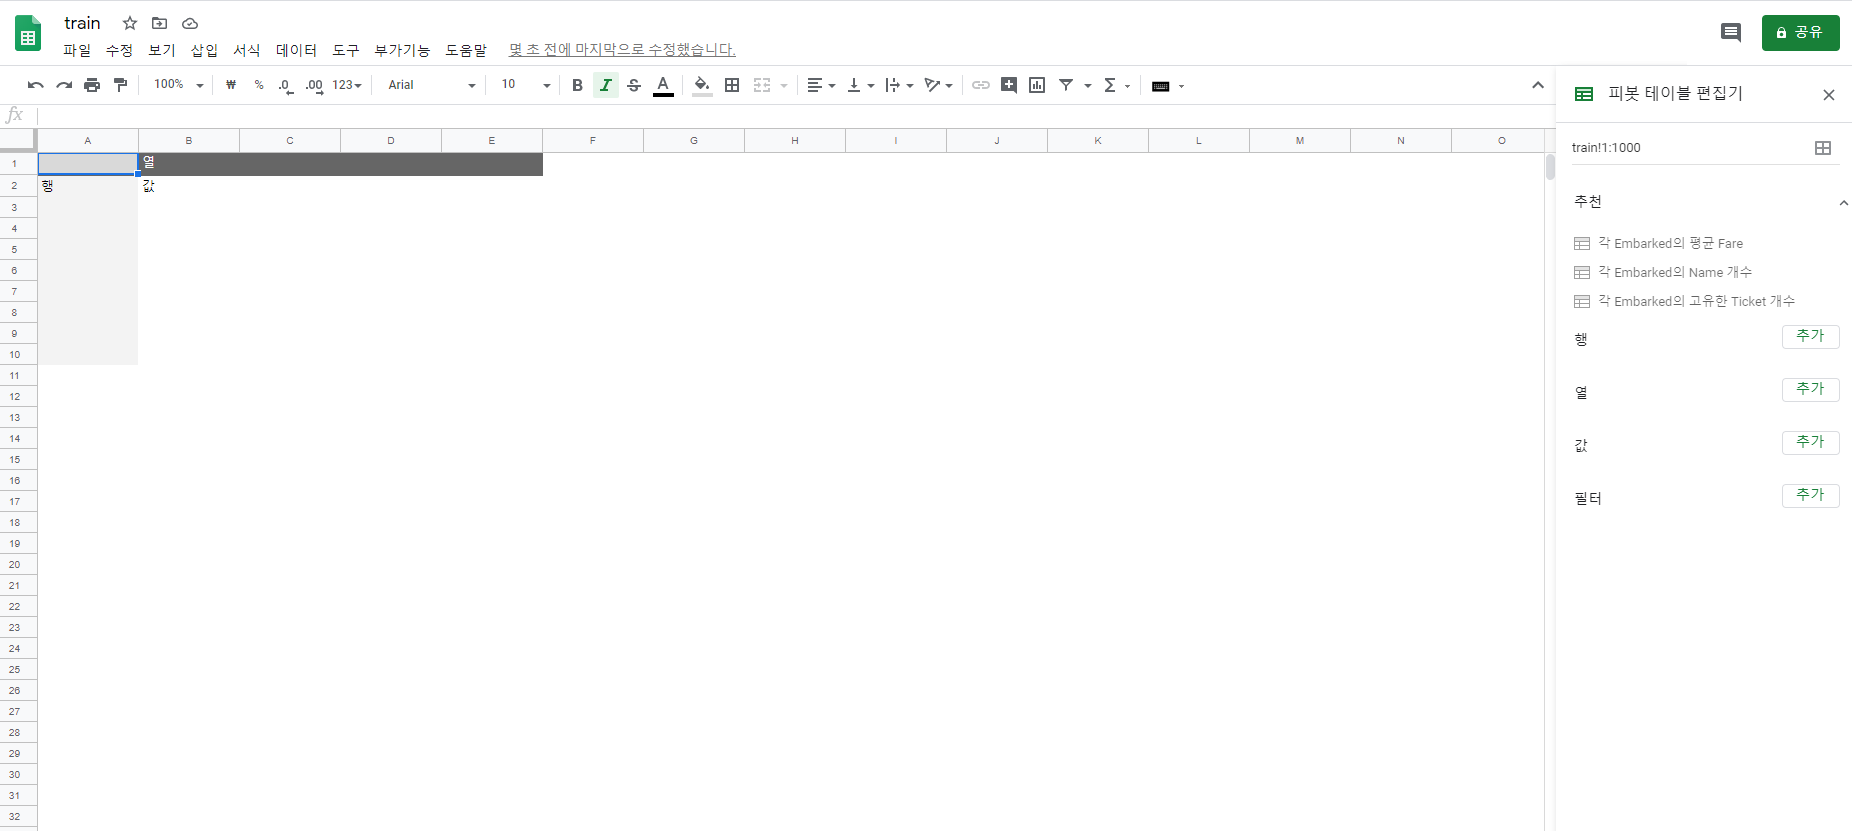Open the last edit history link

pyautogui.click(x=622, y=49)
